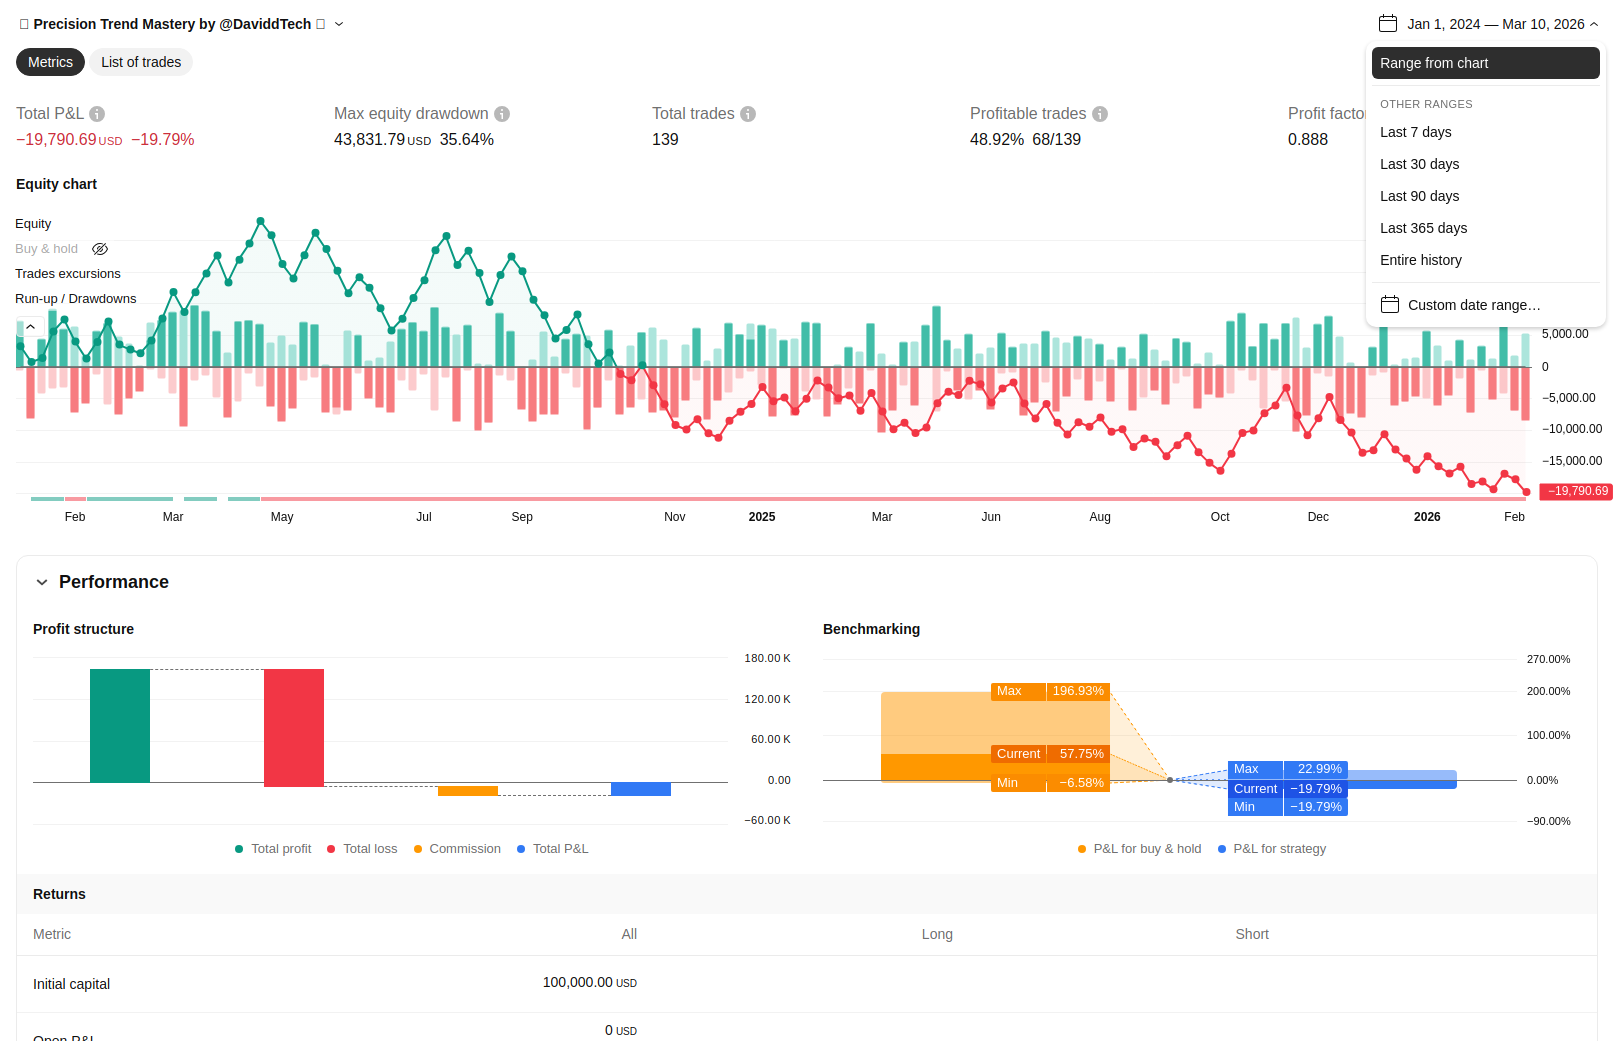Viewport: 1614px width, 1041px height.
Task: Toggle Trades excursions in chart legend
Action: pos(68,274)
